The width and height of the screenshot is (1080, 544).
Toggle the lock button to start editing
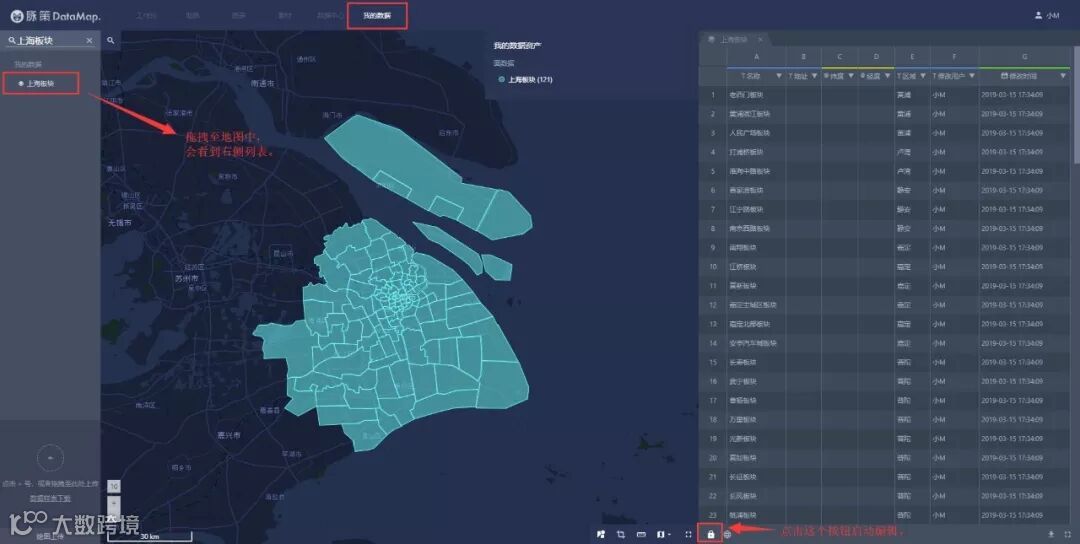(x=711, y=534)
